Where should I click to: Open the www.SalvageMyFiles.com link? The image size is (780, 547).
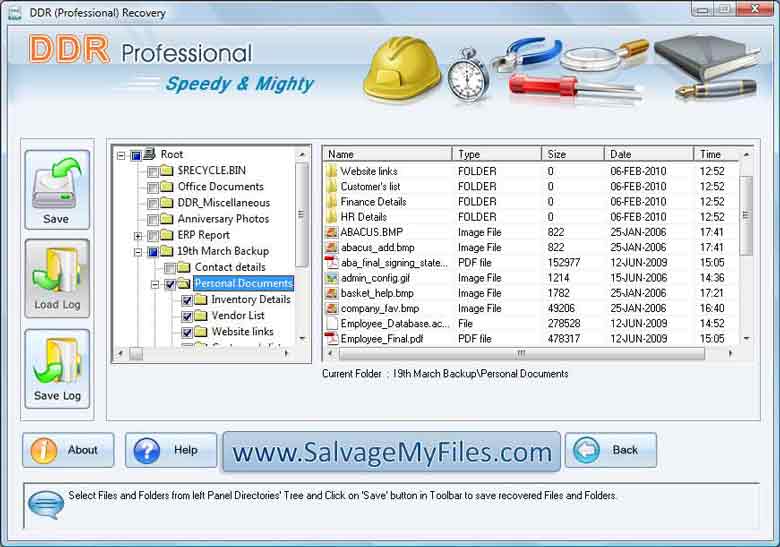click(x=391, y=452)
